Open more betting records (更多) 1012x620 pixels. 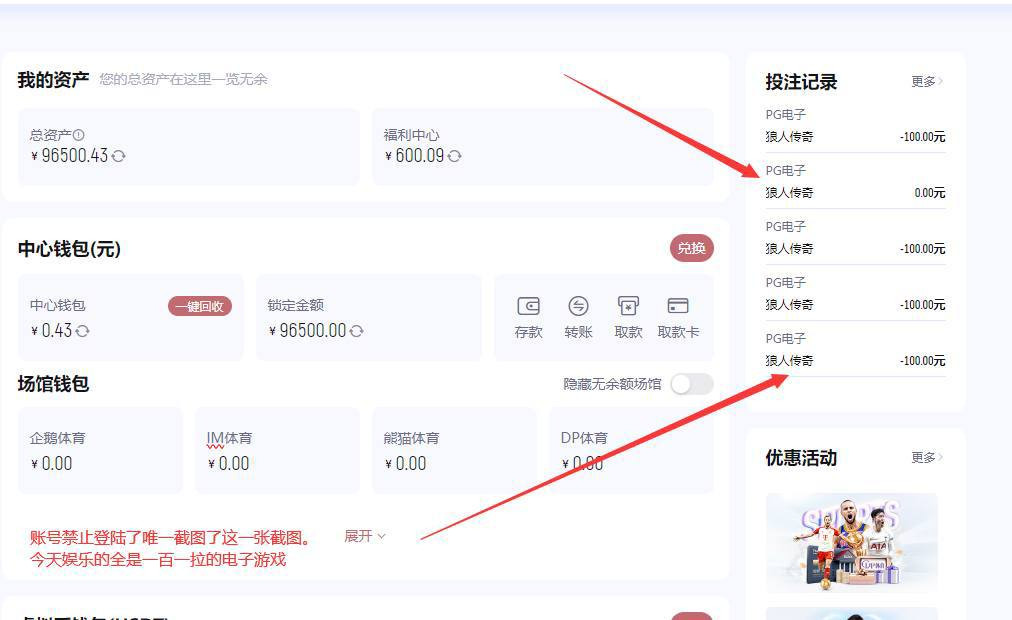tap(926, 82)
